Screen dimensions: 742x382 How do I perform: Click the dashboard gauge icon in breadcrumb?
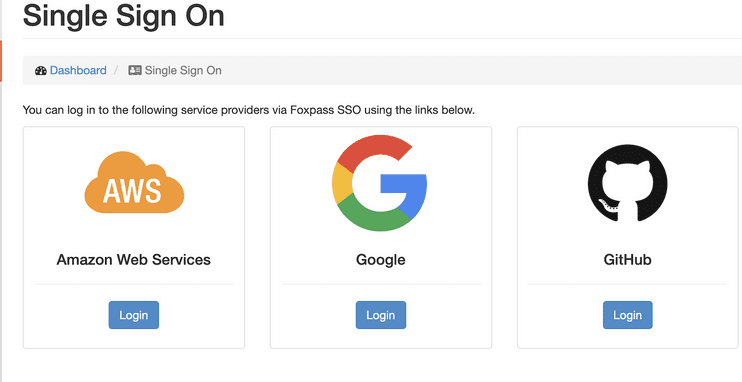click(x=41, y=71)
